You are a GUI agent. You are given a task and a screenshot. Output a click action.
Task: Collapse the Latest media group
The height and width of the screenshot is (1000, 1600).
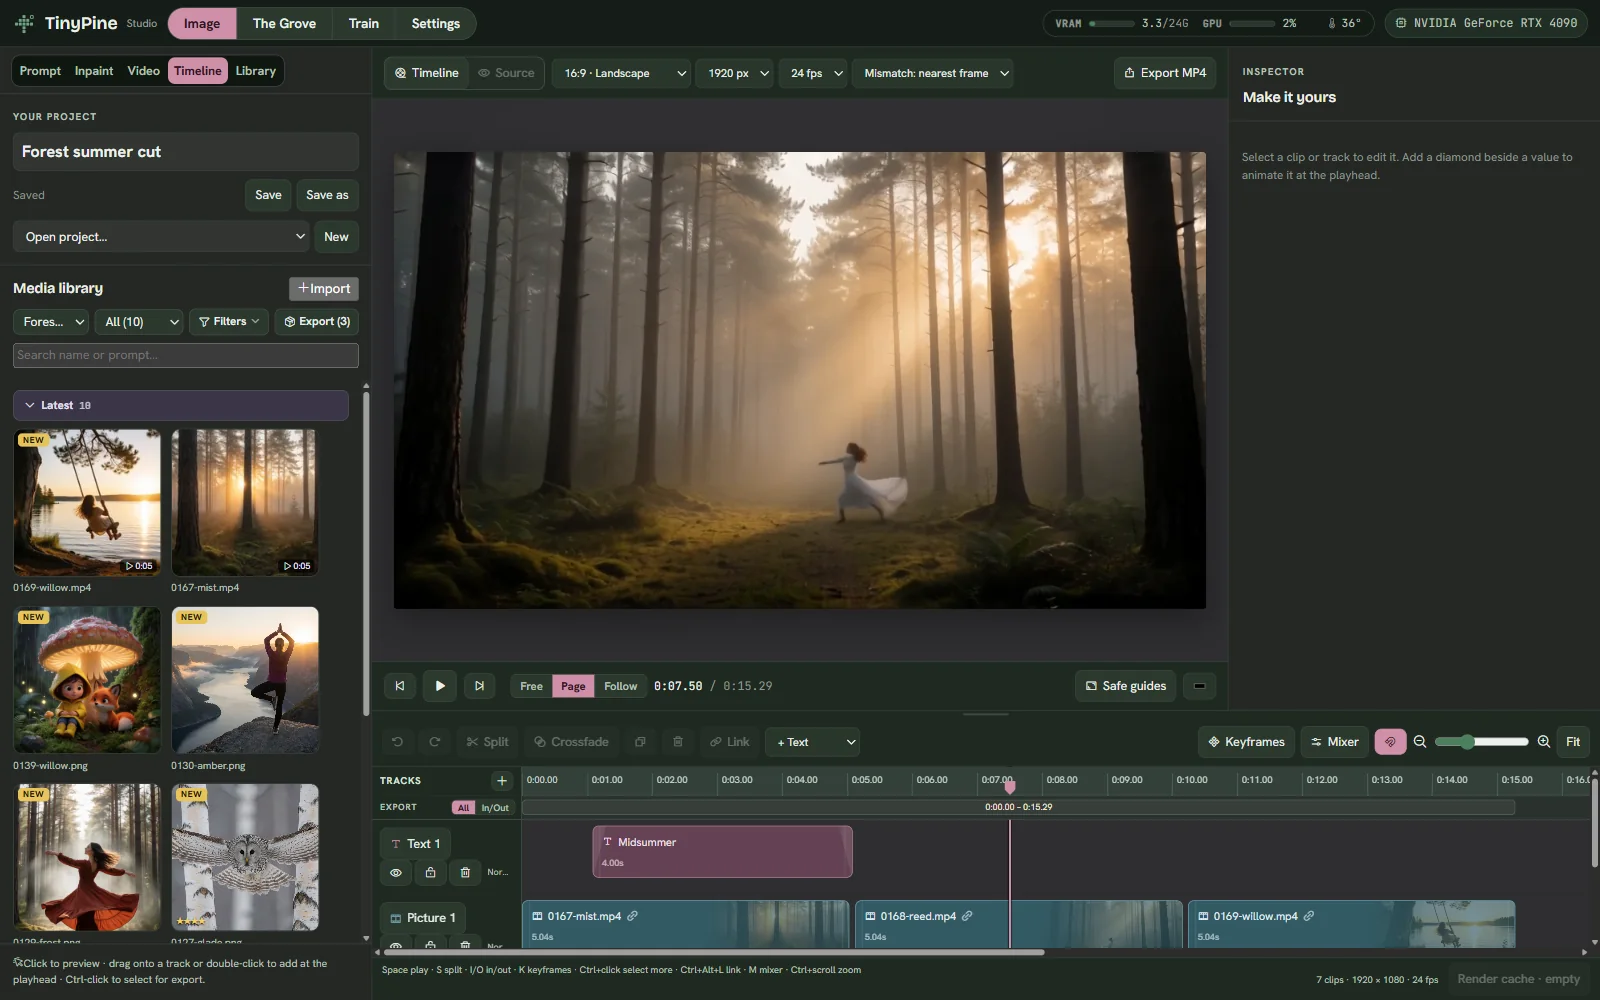tap(181, 405)
